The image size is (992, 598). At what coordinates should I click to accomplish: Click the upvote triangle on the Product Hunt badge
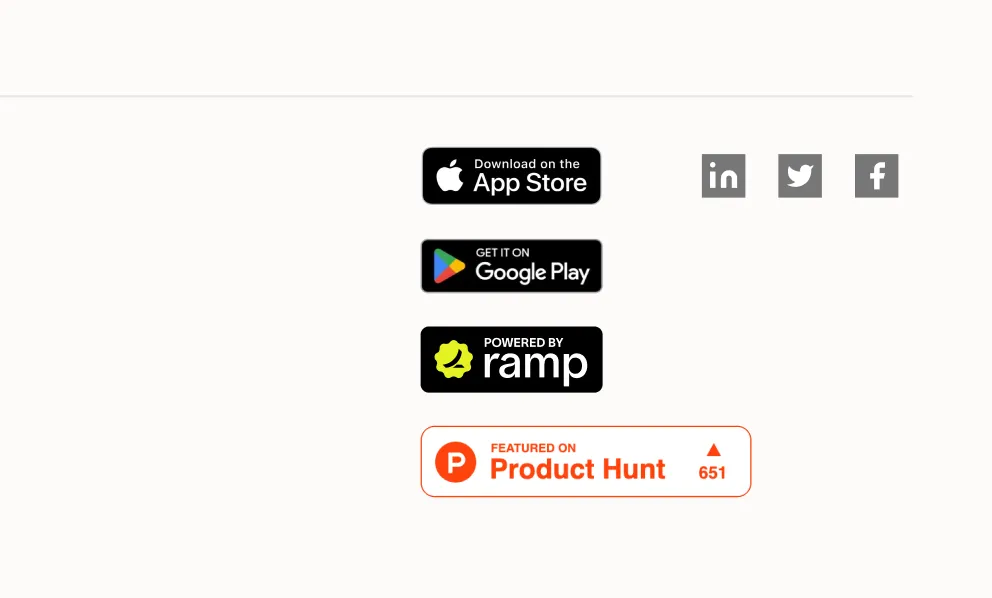coord(712,450)
